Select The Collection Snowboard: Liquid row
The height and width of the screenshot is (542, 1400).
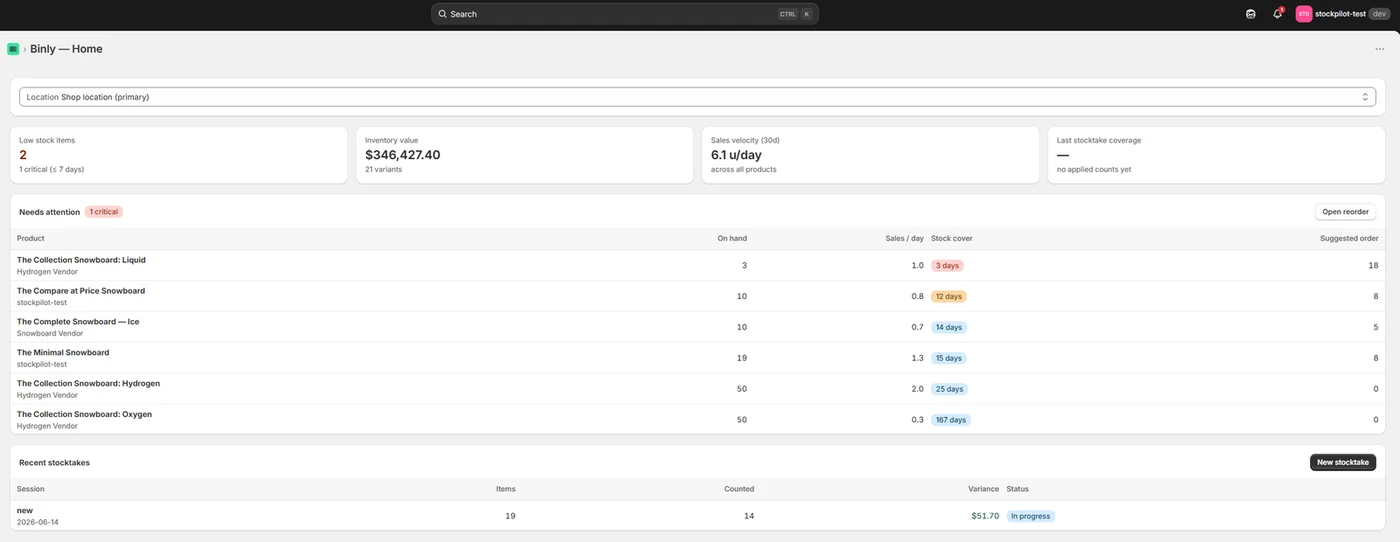coord(698,265)
